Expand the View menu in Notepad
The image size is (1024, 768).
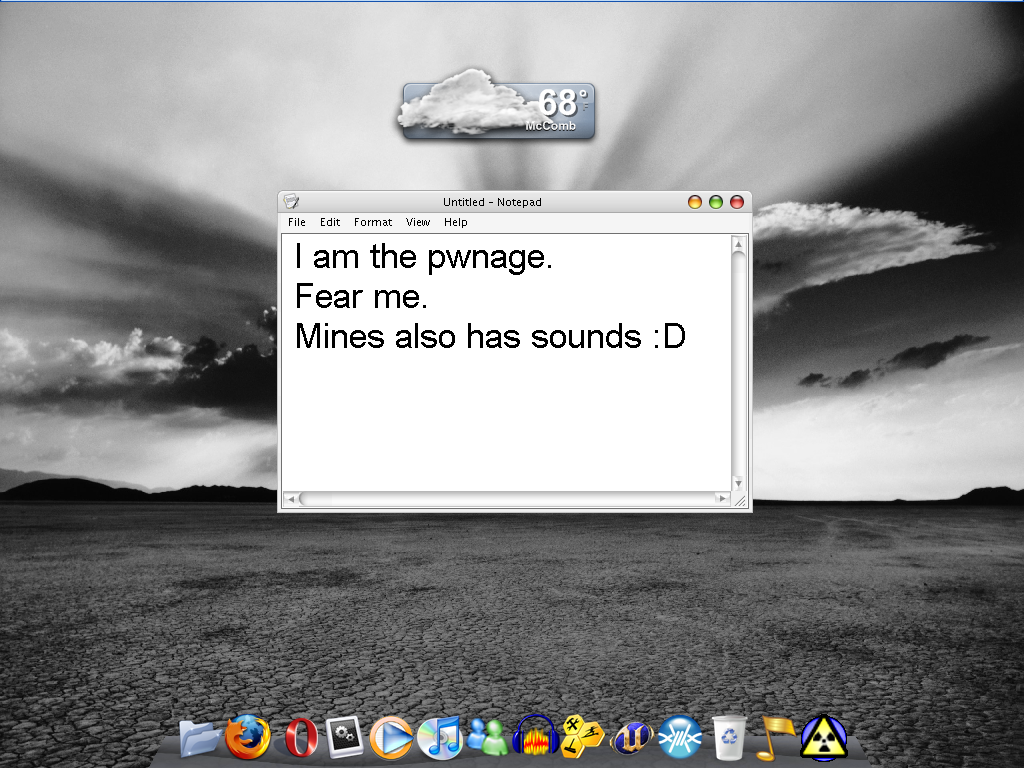pos(418,222)
